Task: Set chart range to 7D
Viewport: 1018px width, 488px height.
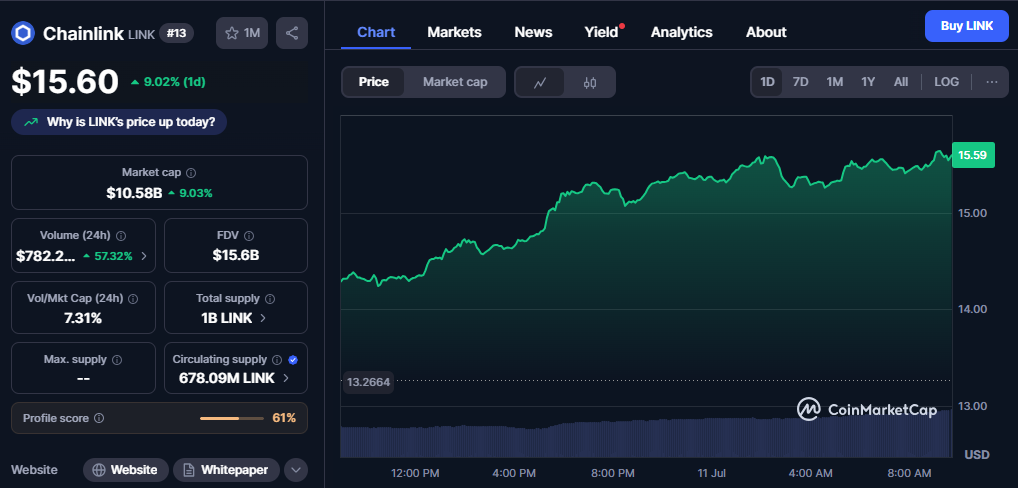Action: (801, 82)
